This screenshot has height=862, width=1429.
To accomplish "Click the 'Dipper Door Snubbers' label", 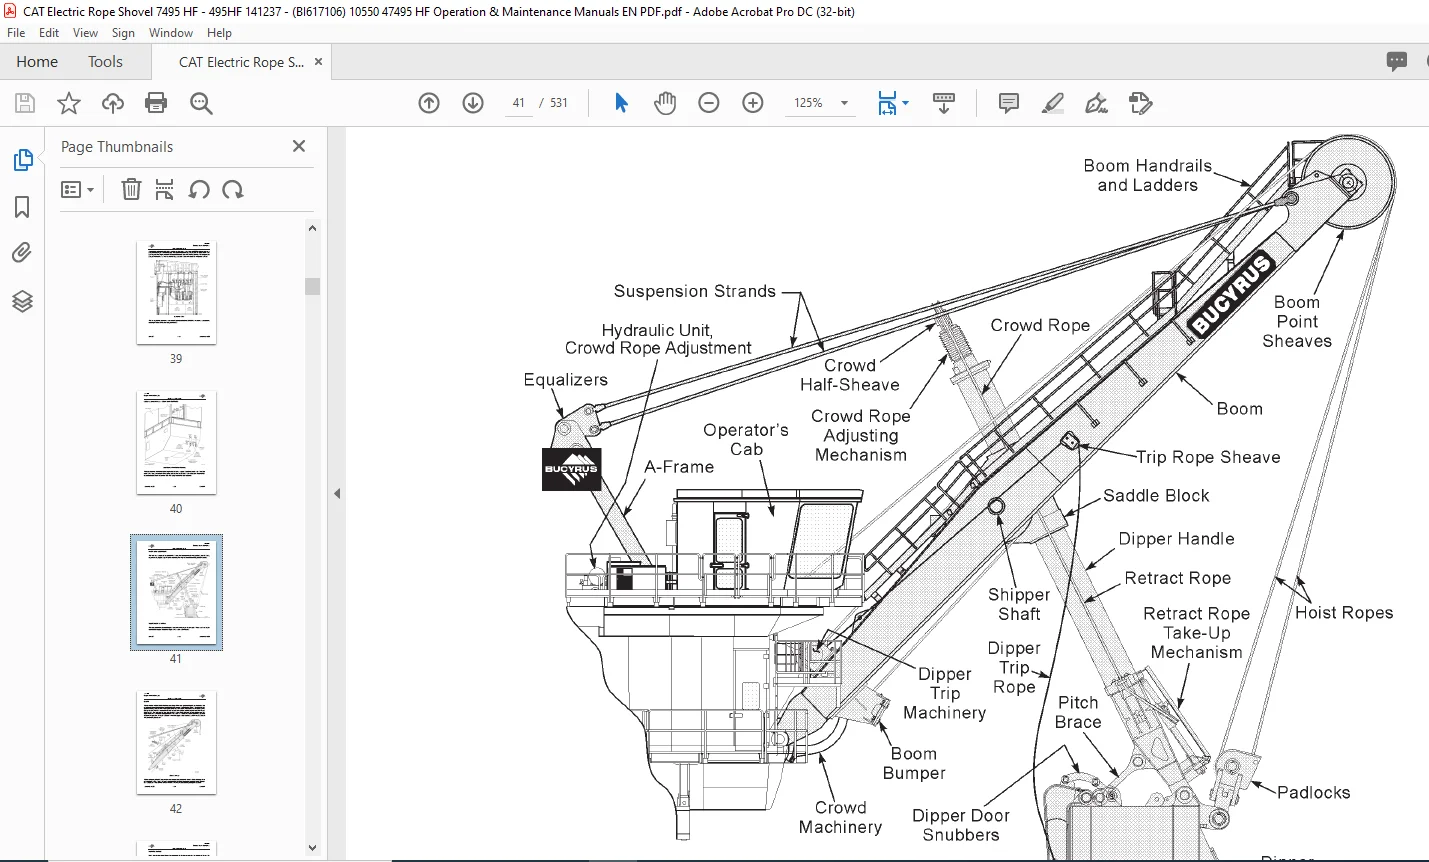I will pyautogui.click(x=961, y=825).
